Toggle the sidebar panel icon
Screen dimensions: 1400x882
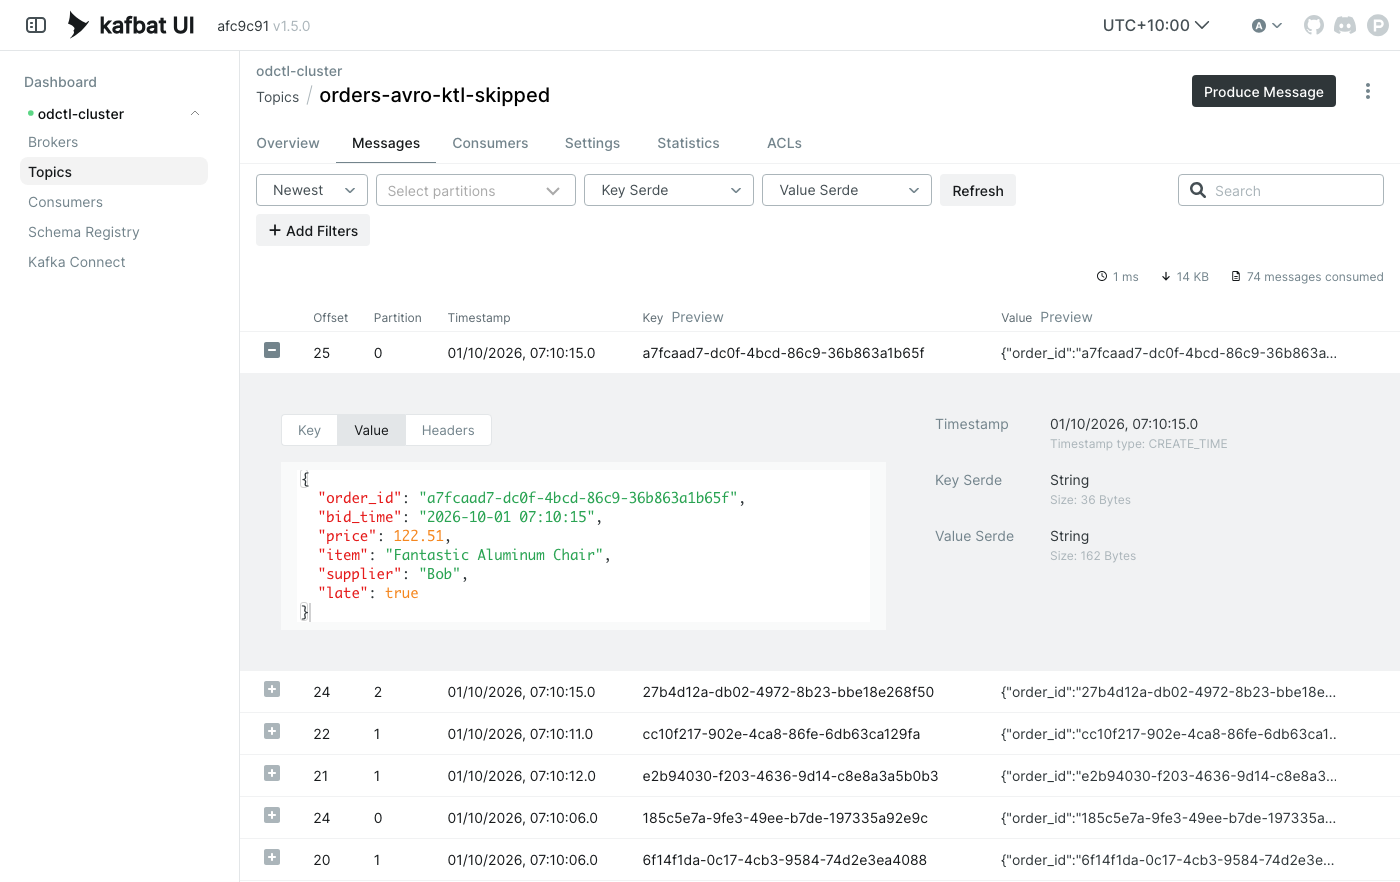(x=36, y=25)
